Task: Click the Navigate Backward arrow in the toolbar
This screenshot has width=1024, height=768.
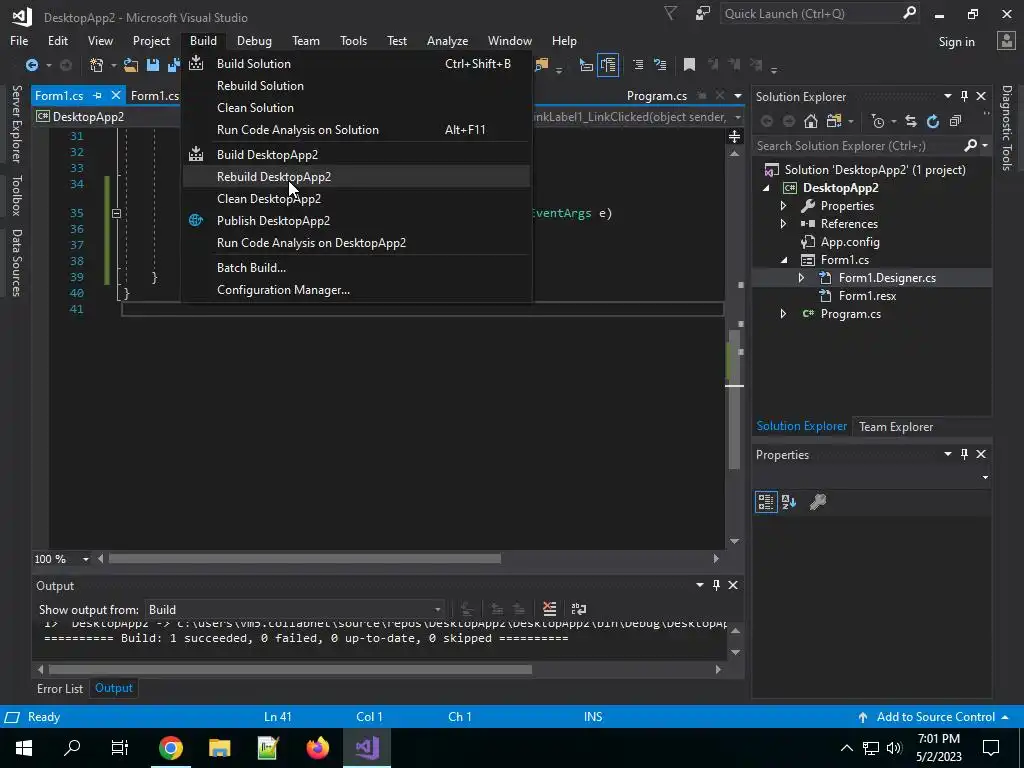Action: (31, 65)
